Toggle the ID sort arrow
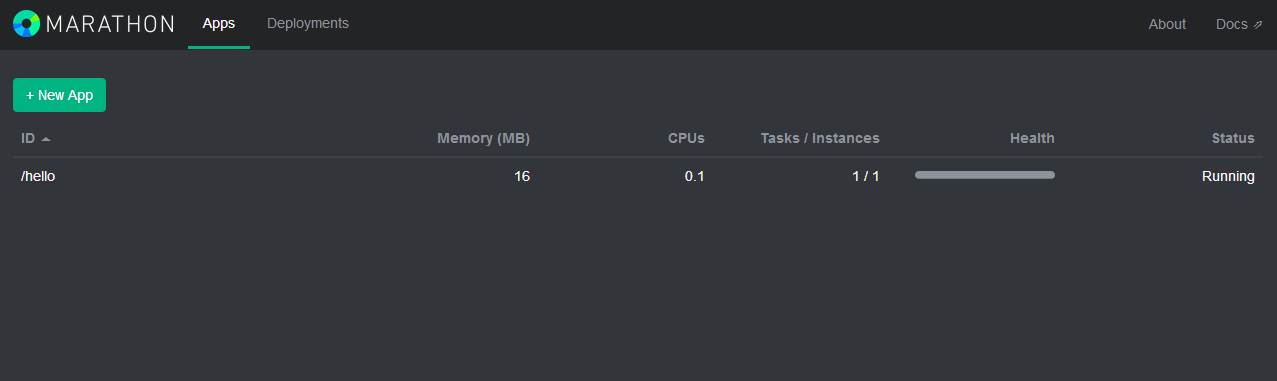The height and width of the screenshot is (381, 1277). [46, 139]
